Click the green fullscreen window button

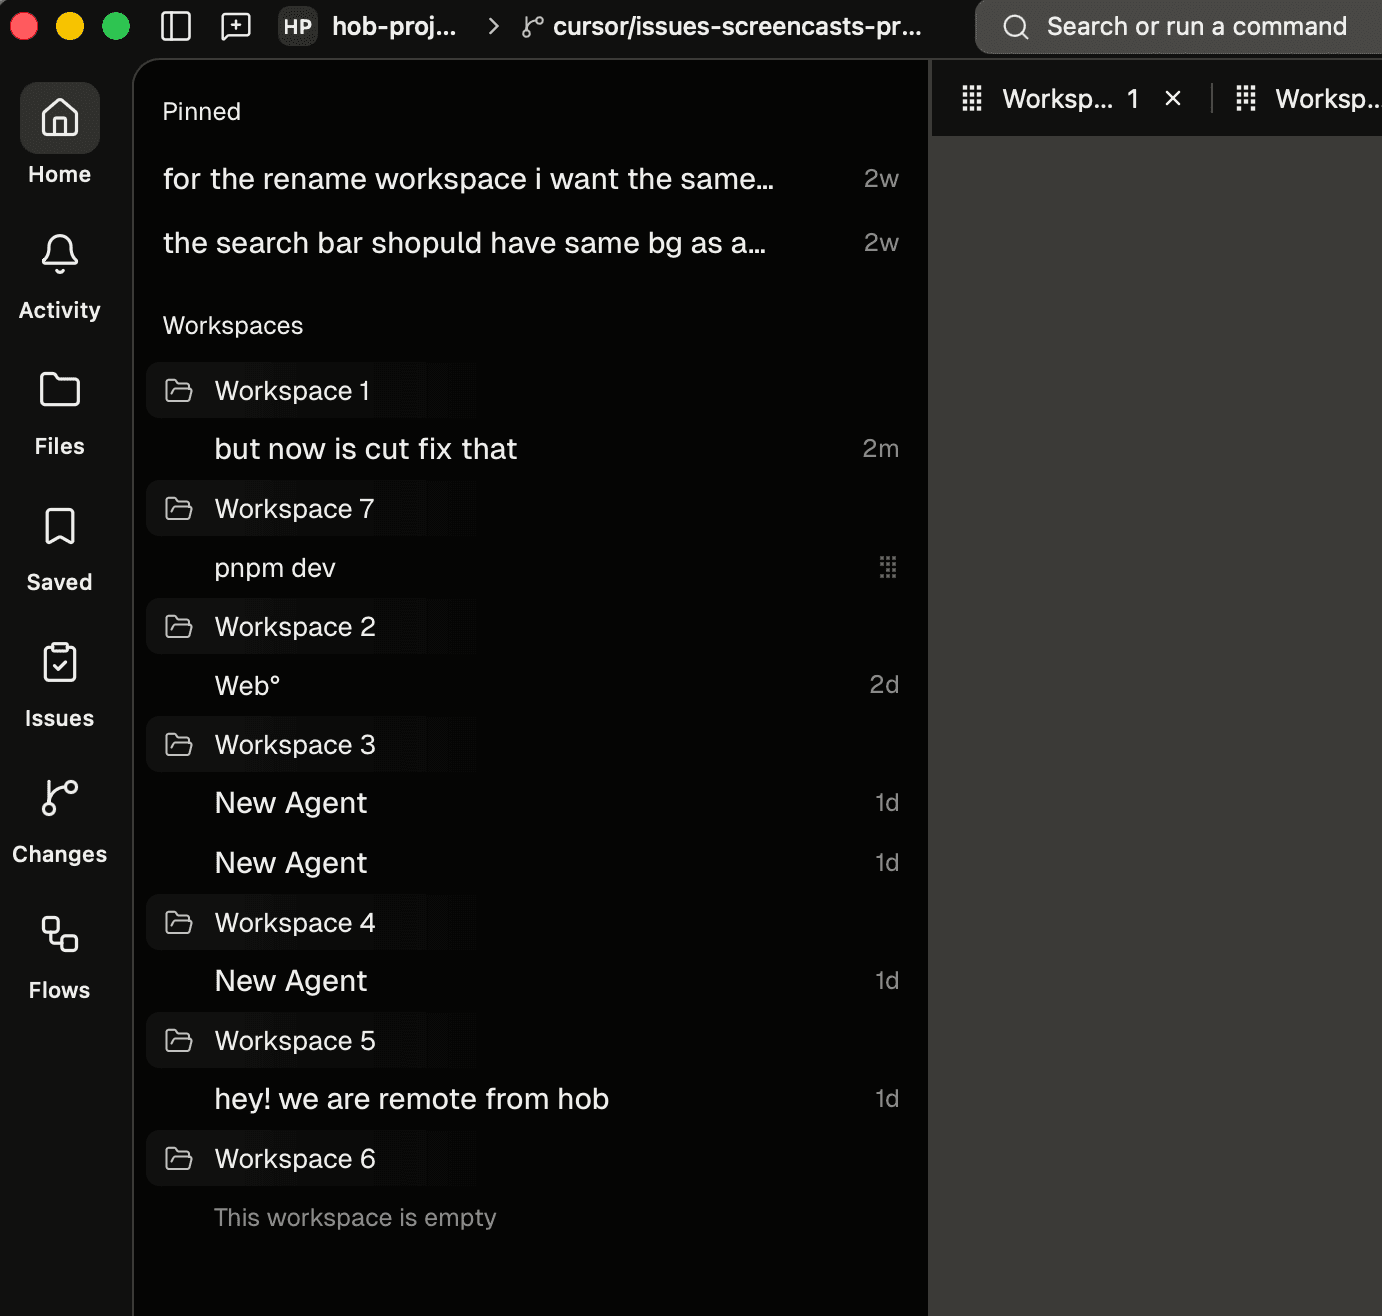(116, 26)
